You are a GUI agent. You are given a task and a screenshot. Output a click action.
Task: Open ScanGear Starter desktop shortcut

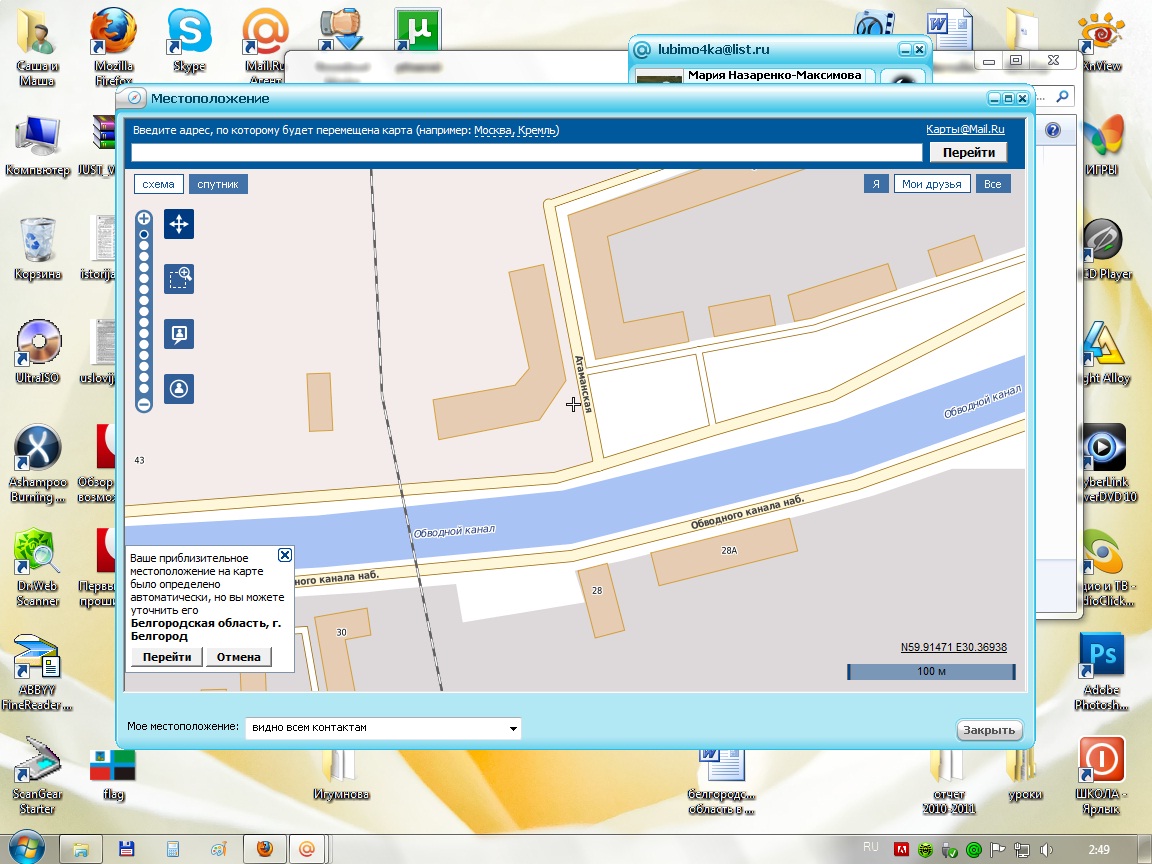[x=37, y=776]
